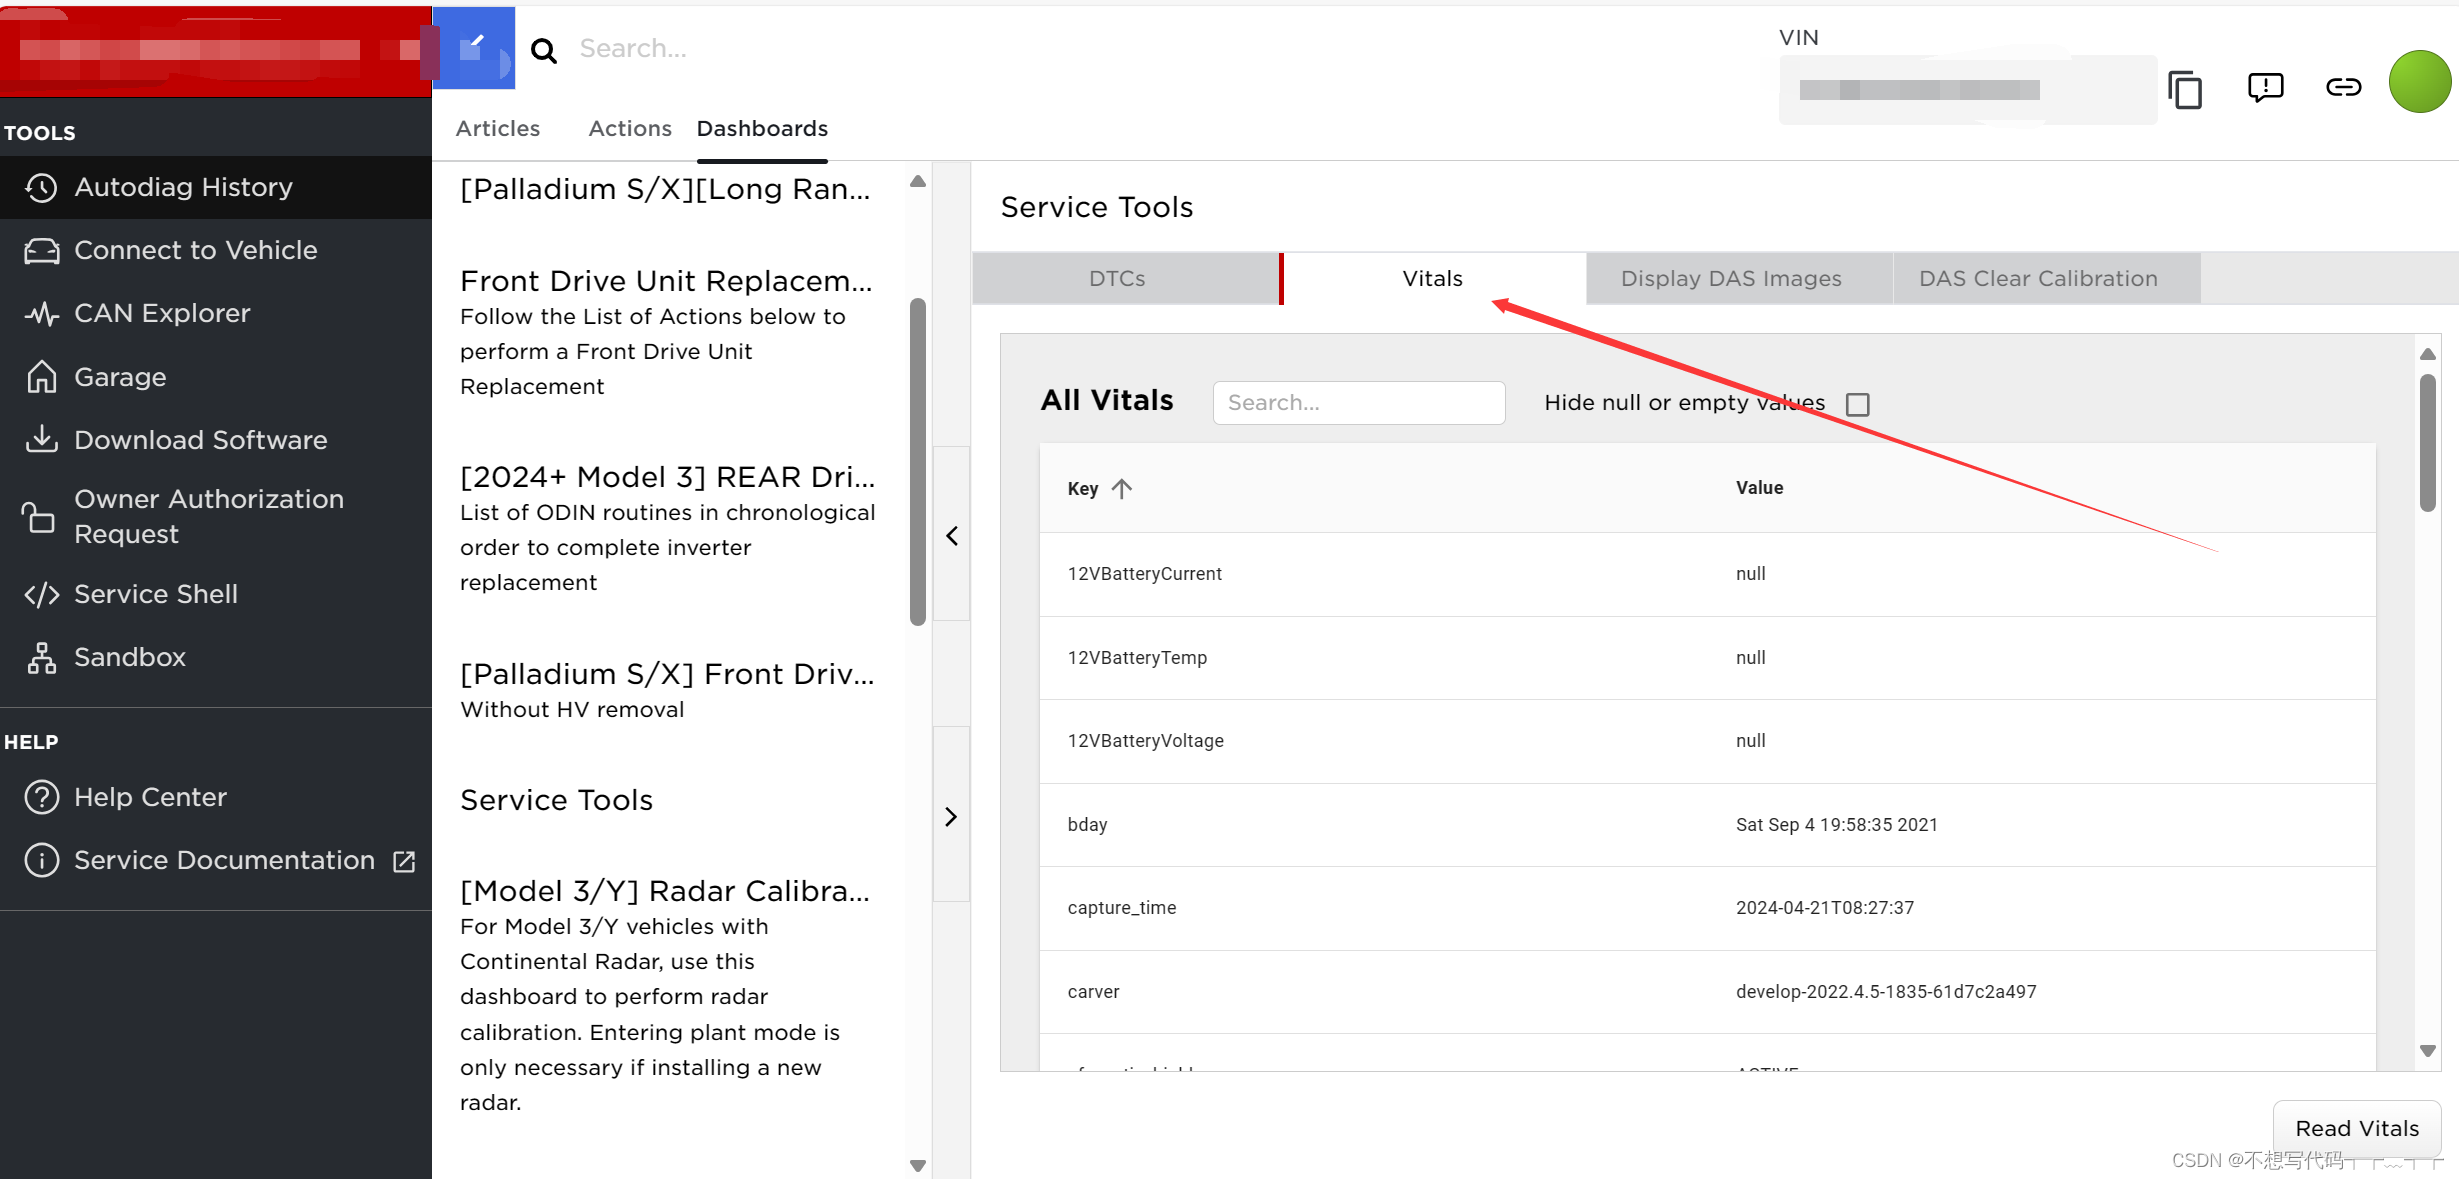Open the Service Shell code icon
2459x1179 pixels.
click(41, 594)
